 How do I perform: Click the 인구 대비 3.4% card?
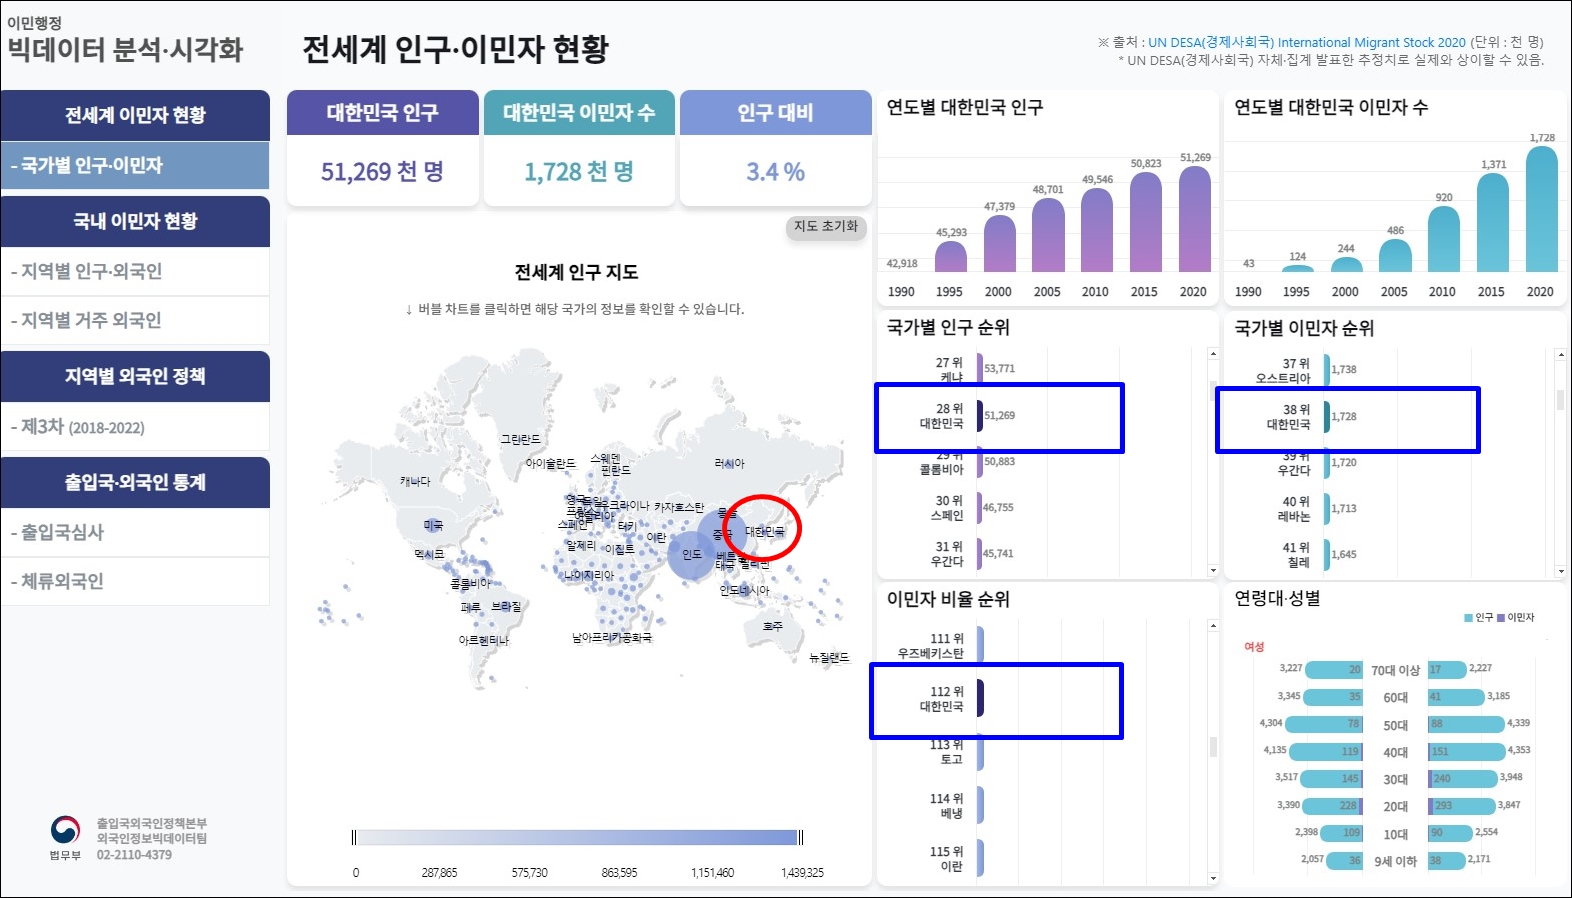pyautogui.click(x=776, y=148)
